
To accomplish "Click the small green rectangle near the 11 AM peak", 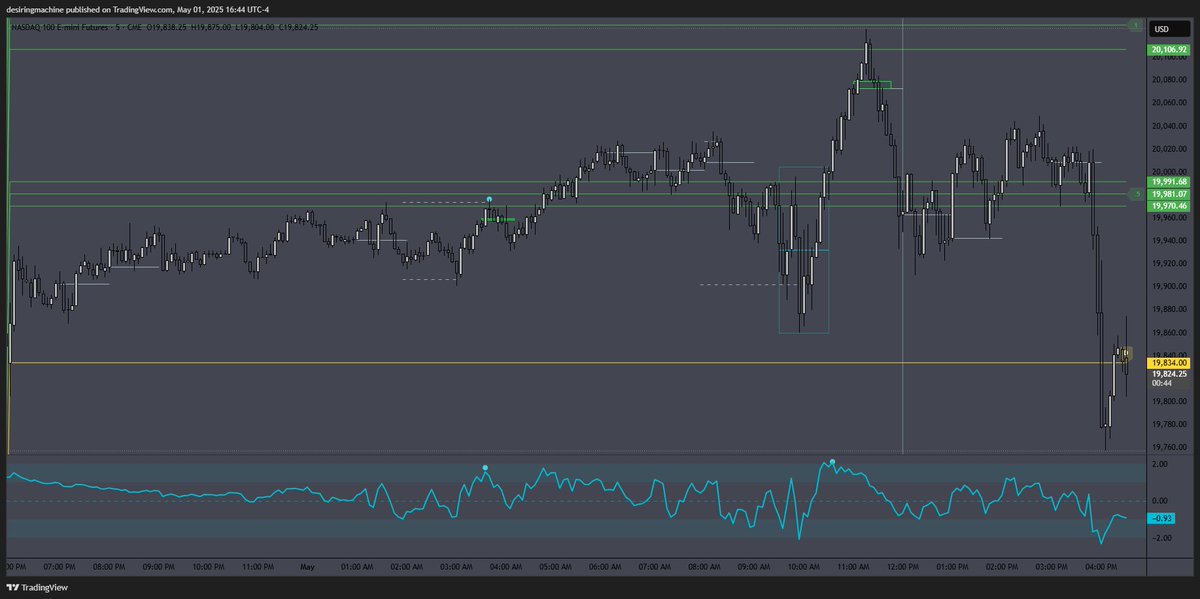I will (x=872, y=85).
